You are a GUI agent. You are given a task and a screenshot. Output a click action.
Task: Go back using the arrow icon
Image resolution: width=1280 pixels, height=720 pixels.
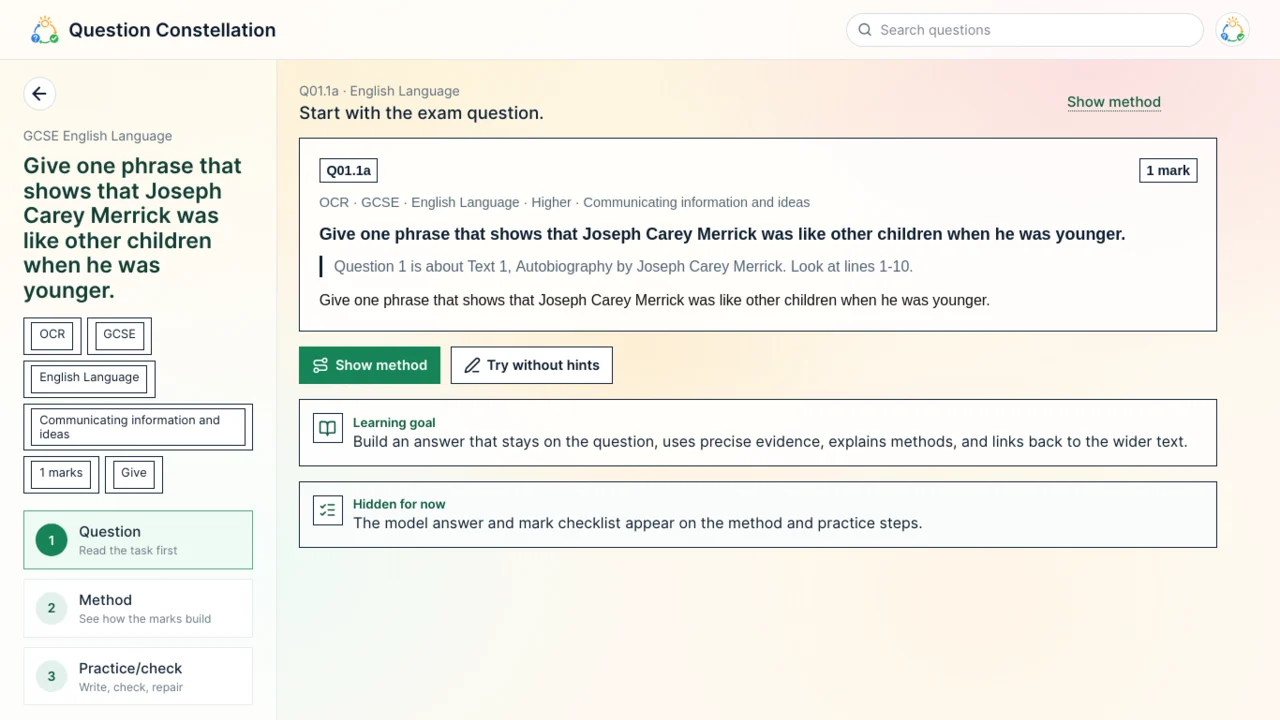tap(39, 94)
